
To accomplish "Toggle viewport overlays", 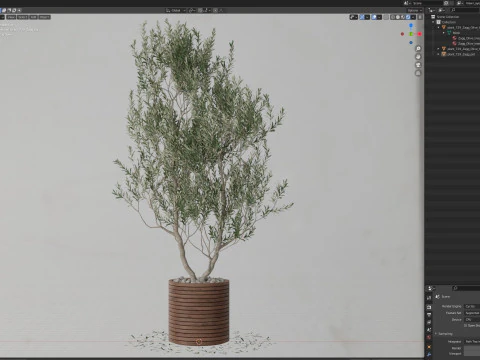I will (374, 17).
